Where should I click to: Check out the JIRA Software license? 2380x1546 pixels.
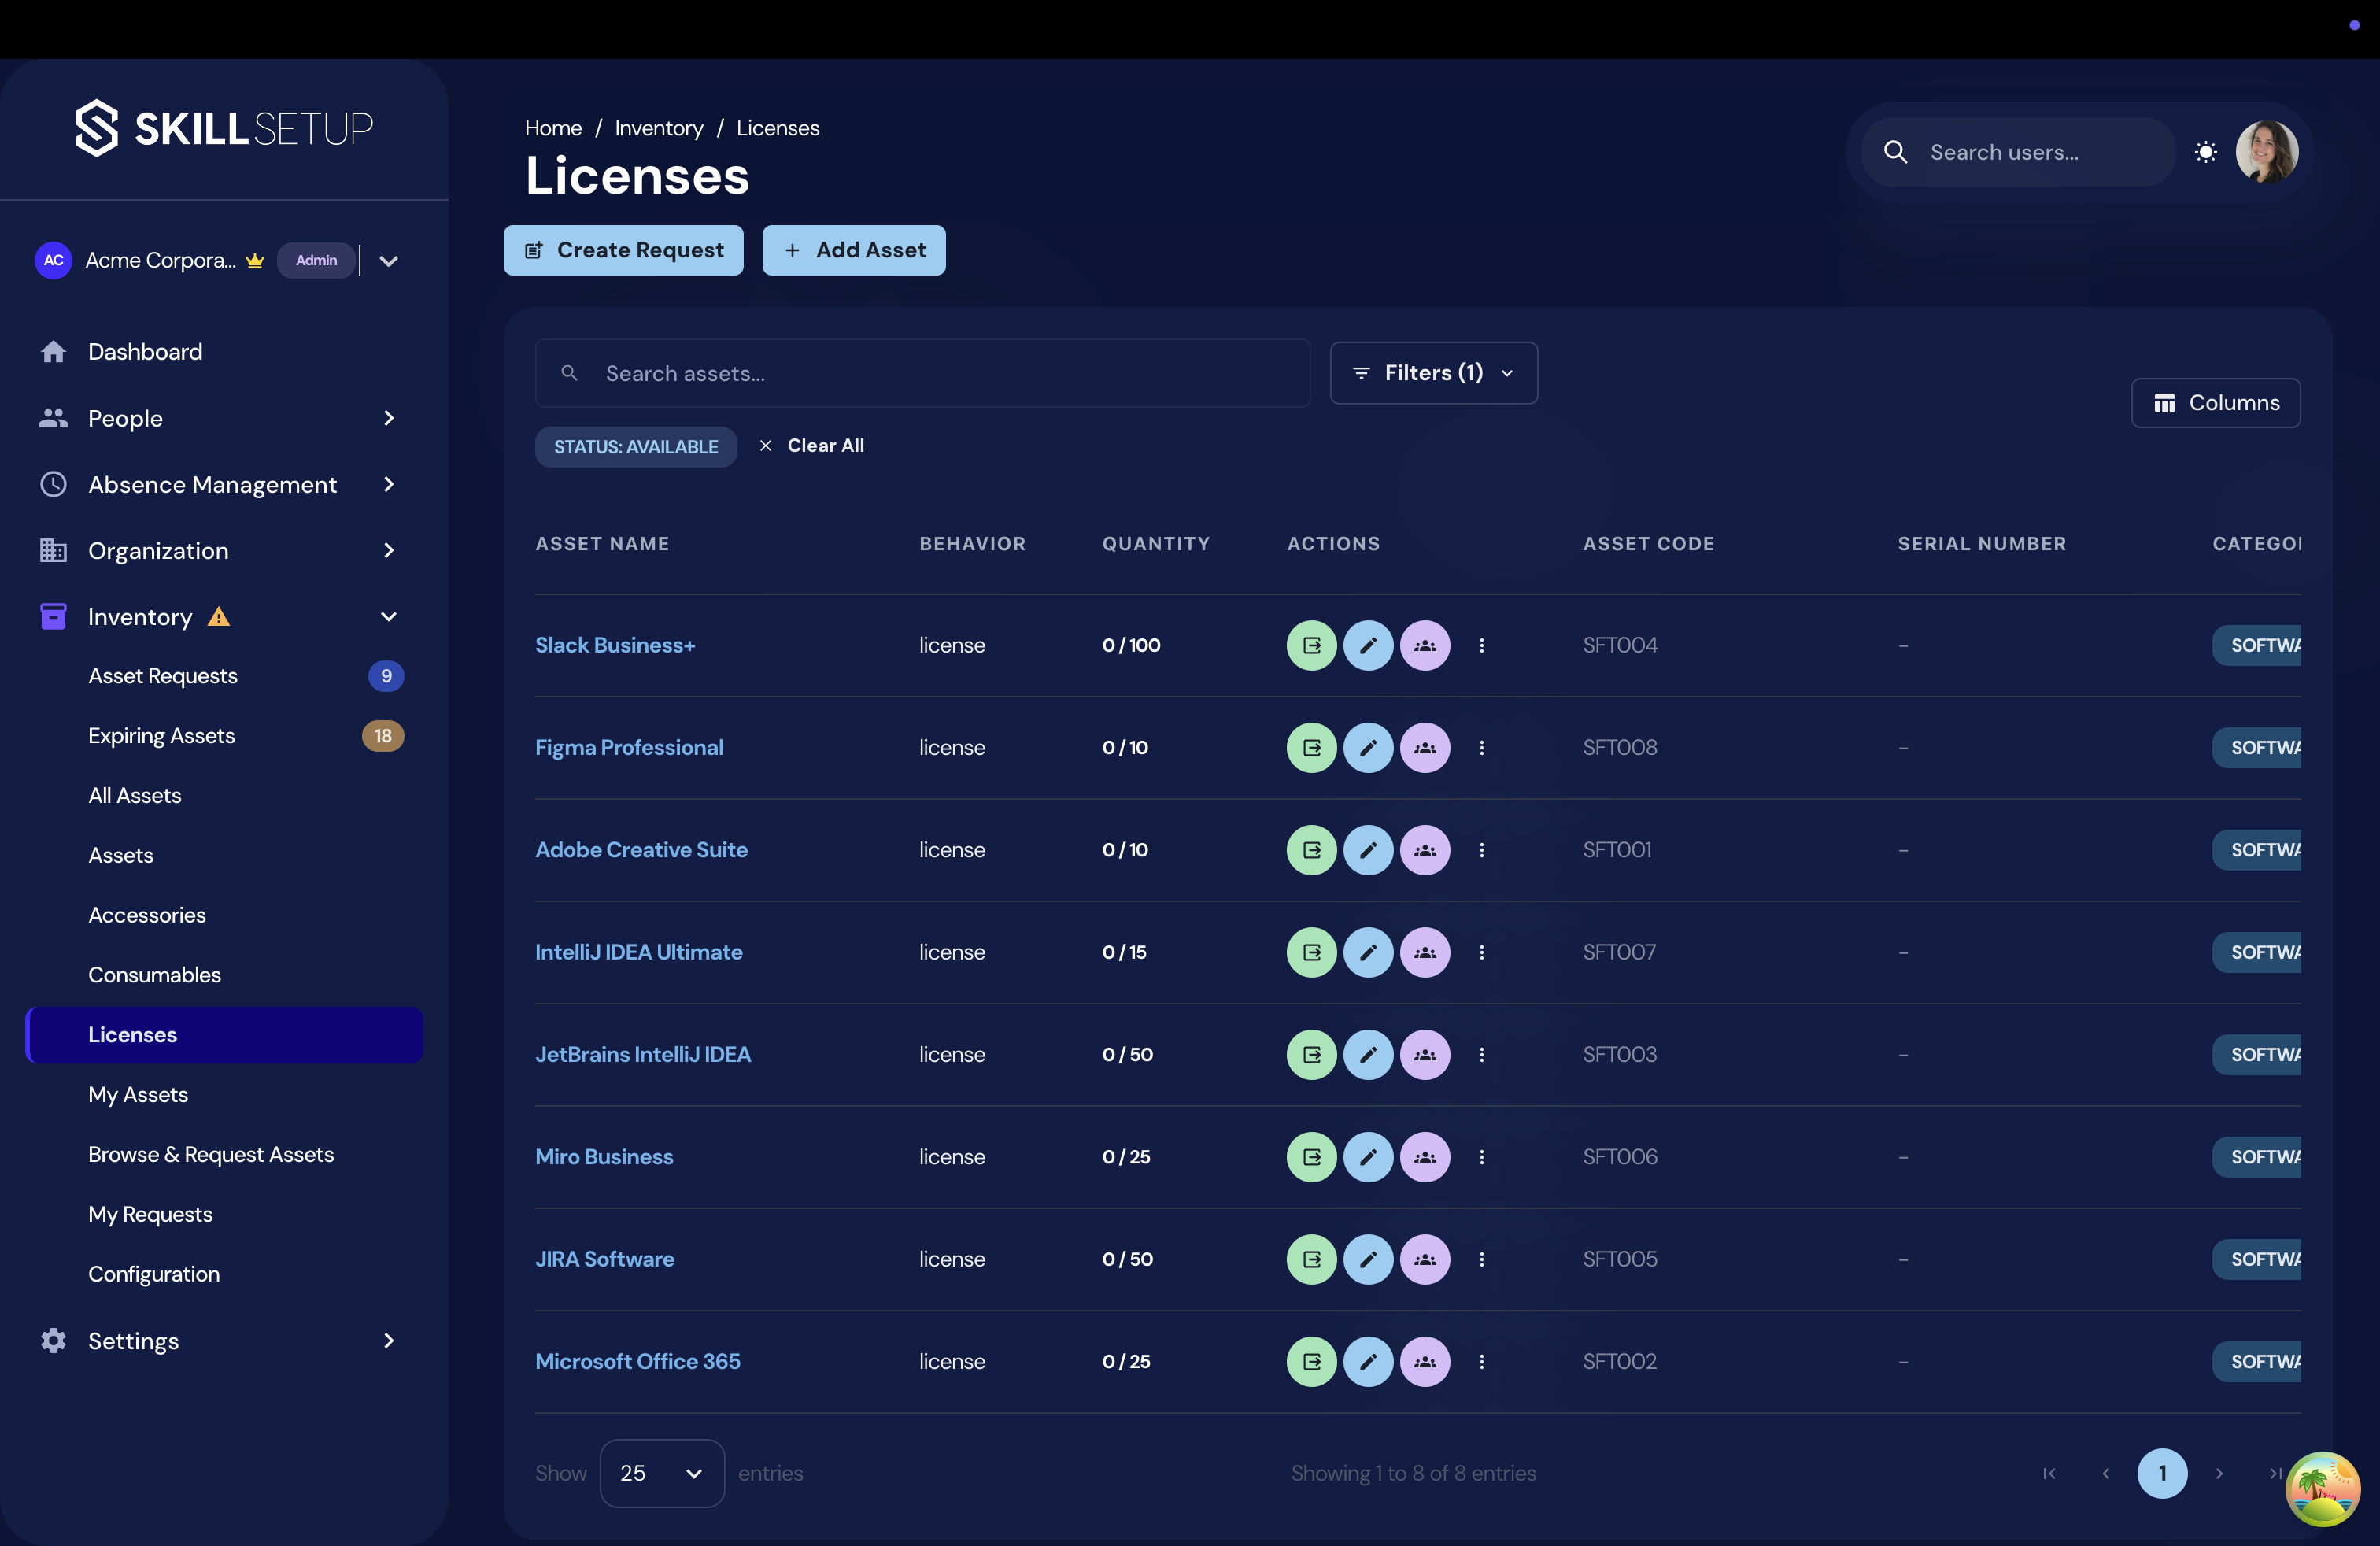[x=1311, y=1259]
